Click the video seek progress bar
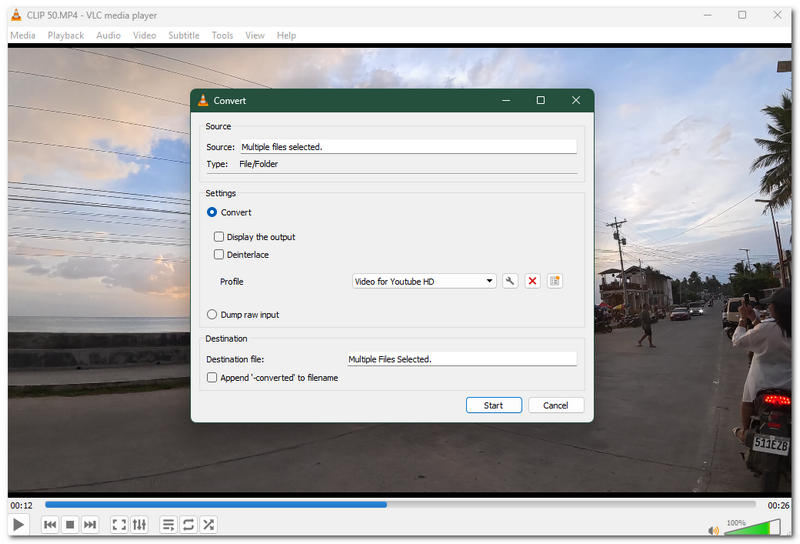800x544 pixels. point(400,504)
